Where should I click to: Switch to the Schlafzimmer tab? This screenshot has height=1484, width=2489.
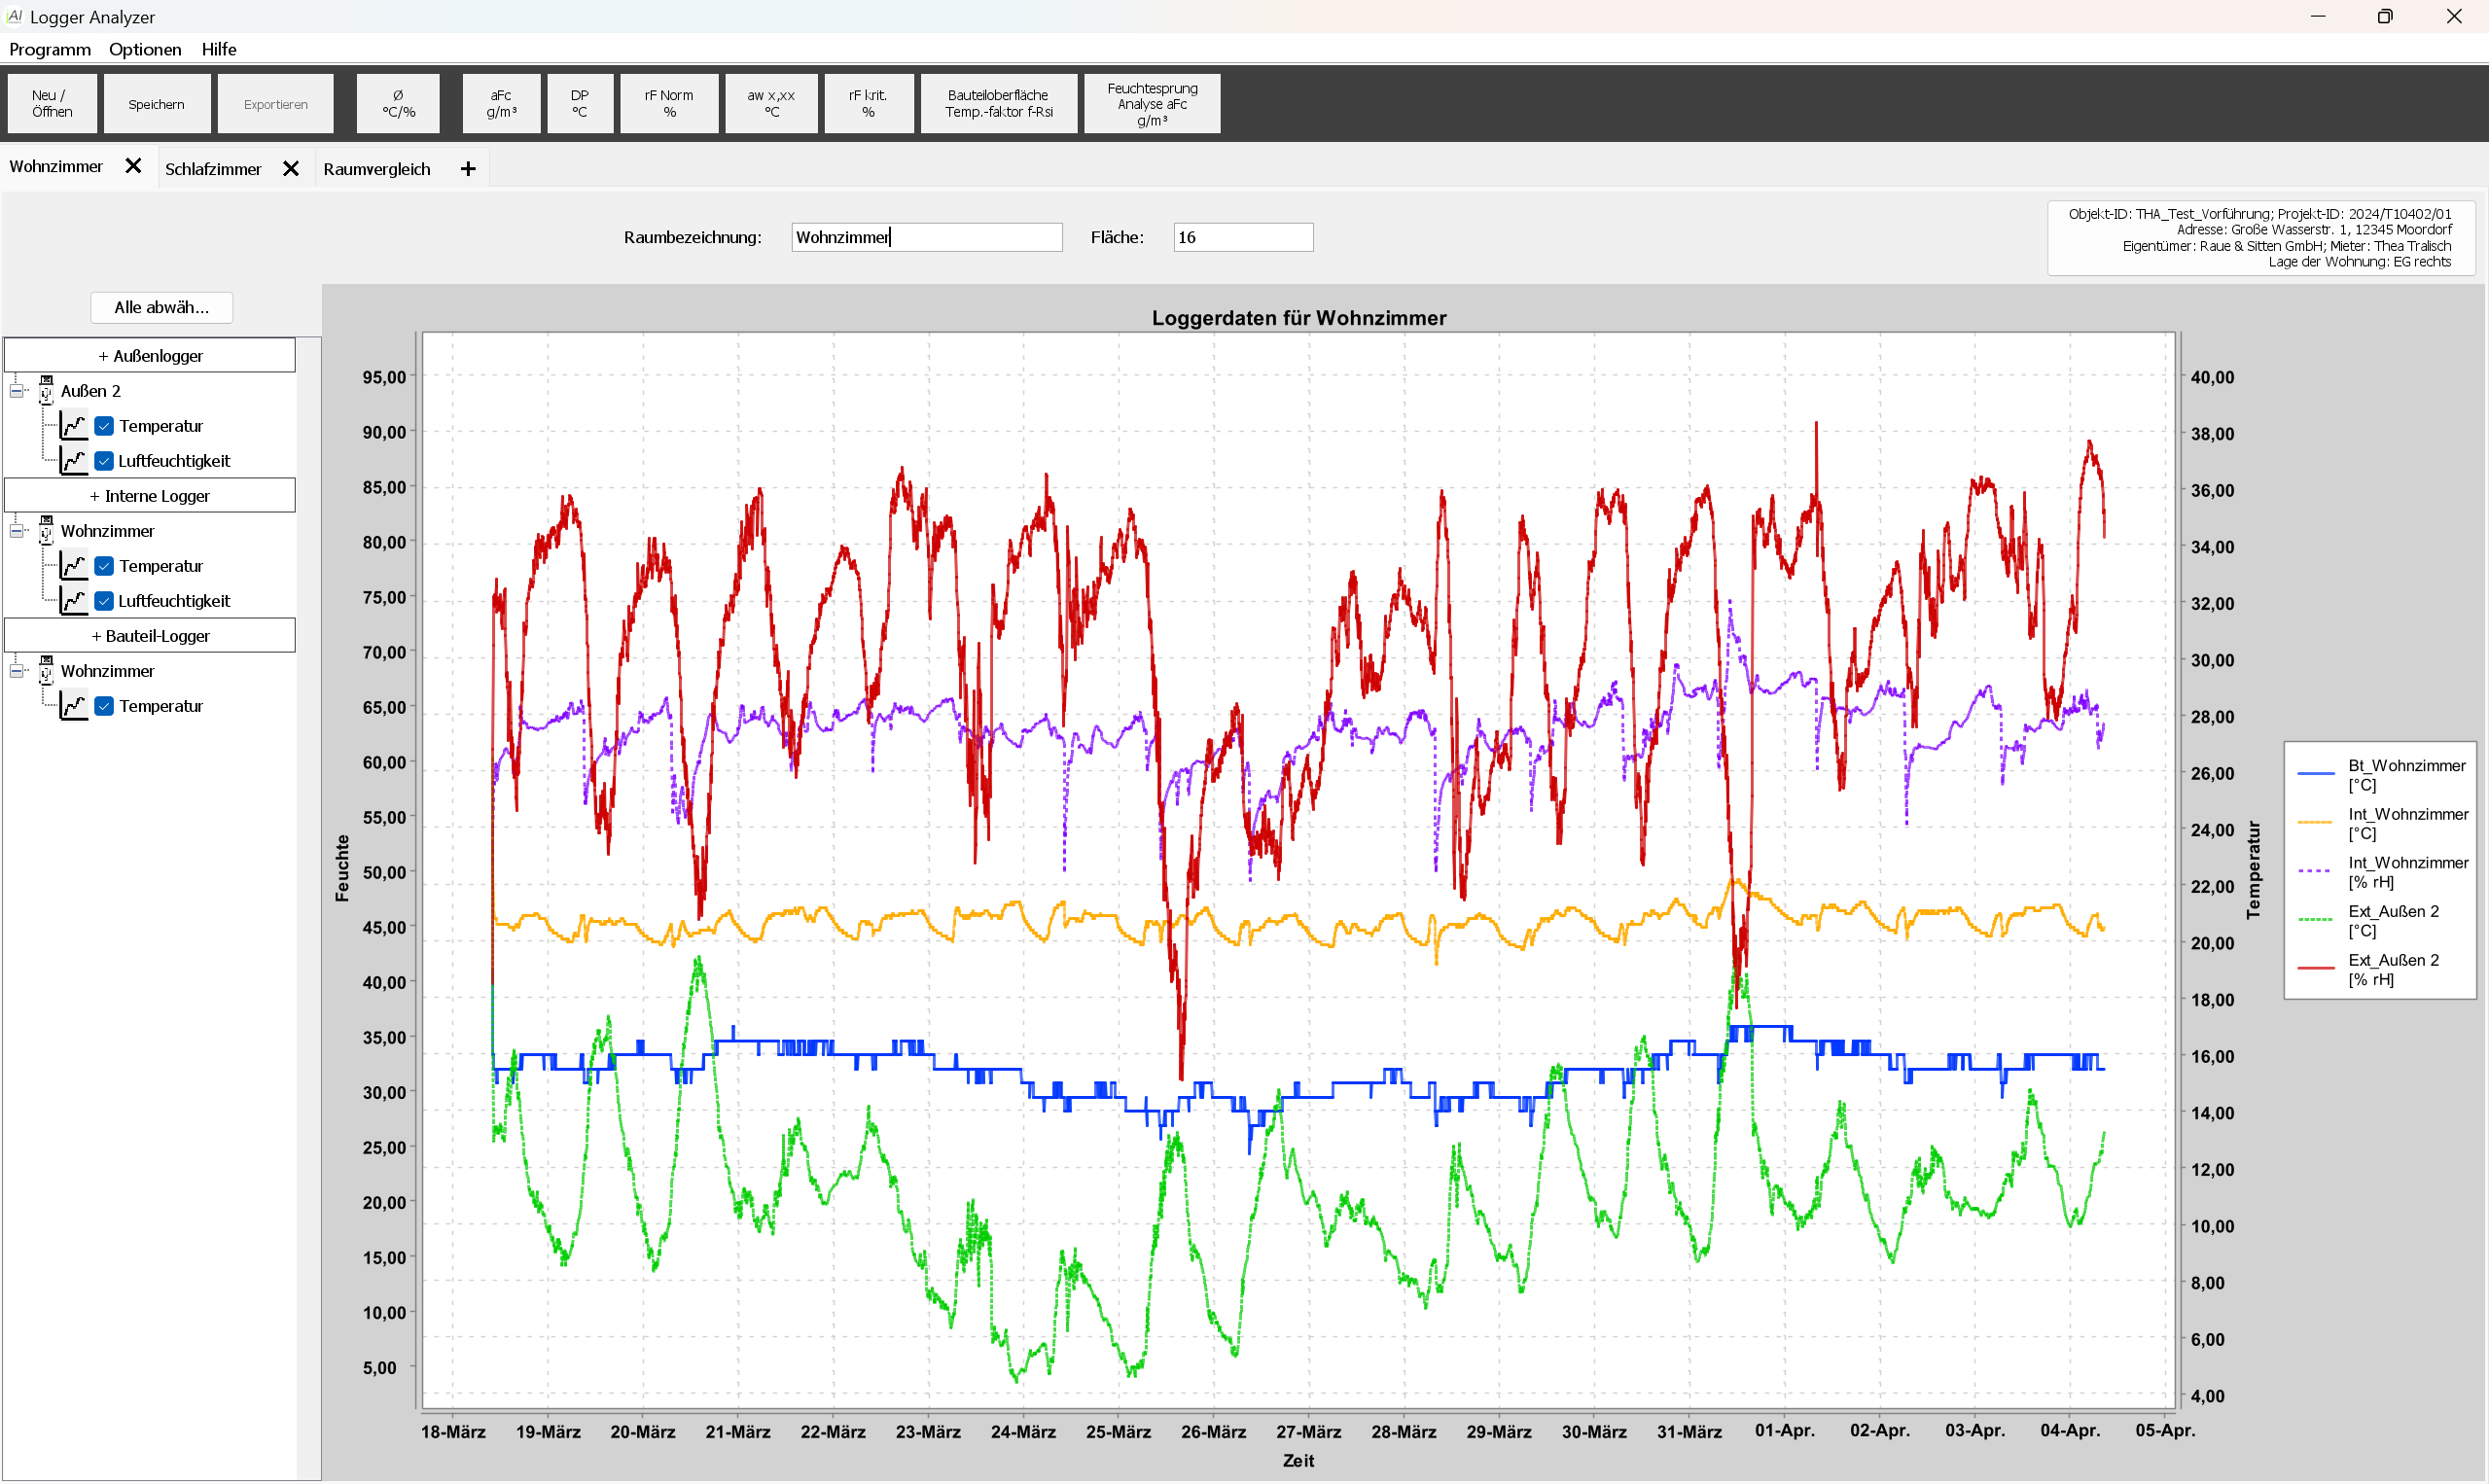pyautogui.click(x=213, y=169)
